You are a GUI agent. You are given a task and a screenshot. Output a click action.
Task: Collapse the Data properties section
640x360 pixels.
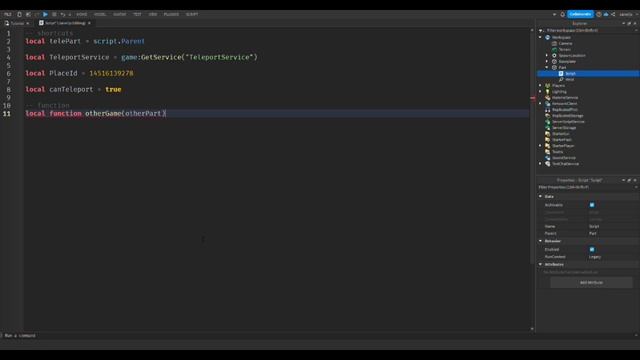540,196
